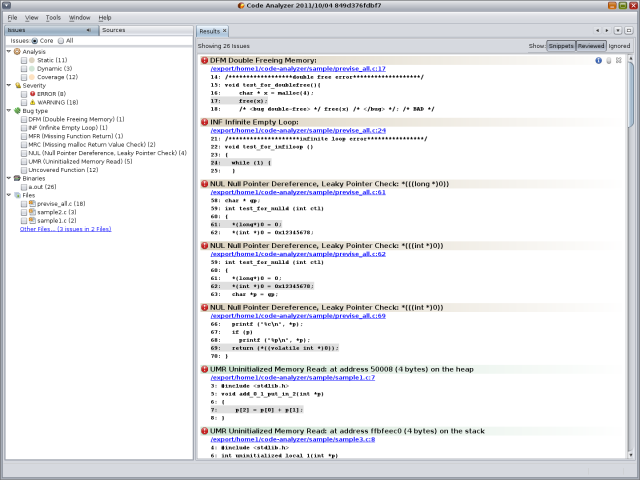Screen dimensions: 640x480
Task: Toggle the Reviewed show button
Action: coord(591,46)
